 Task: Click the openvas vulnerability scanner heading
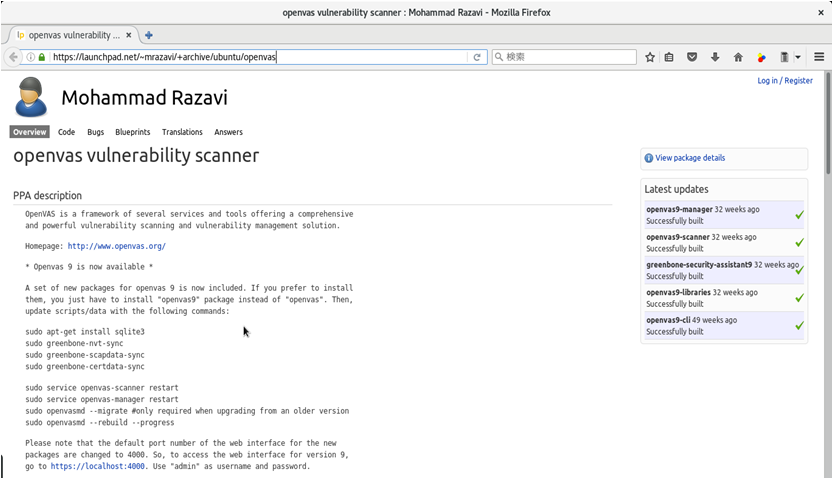coord(136,156)
